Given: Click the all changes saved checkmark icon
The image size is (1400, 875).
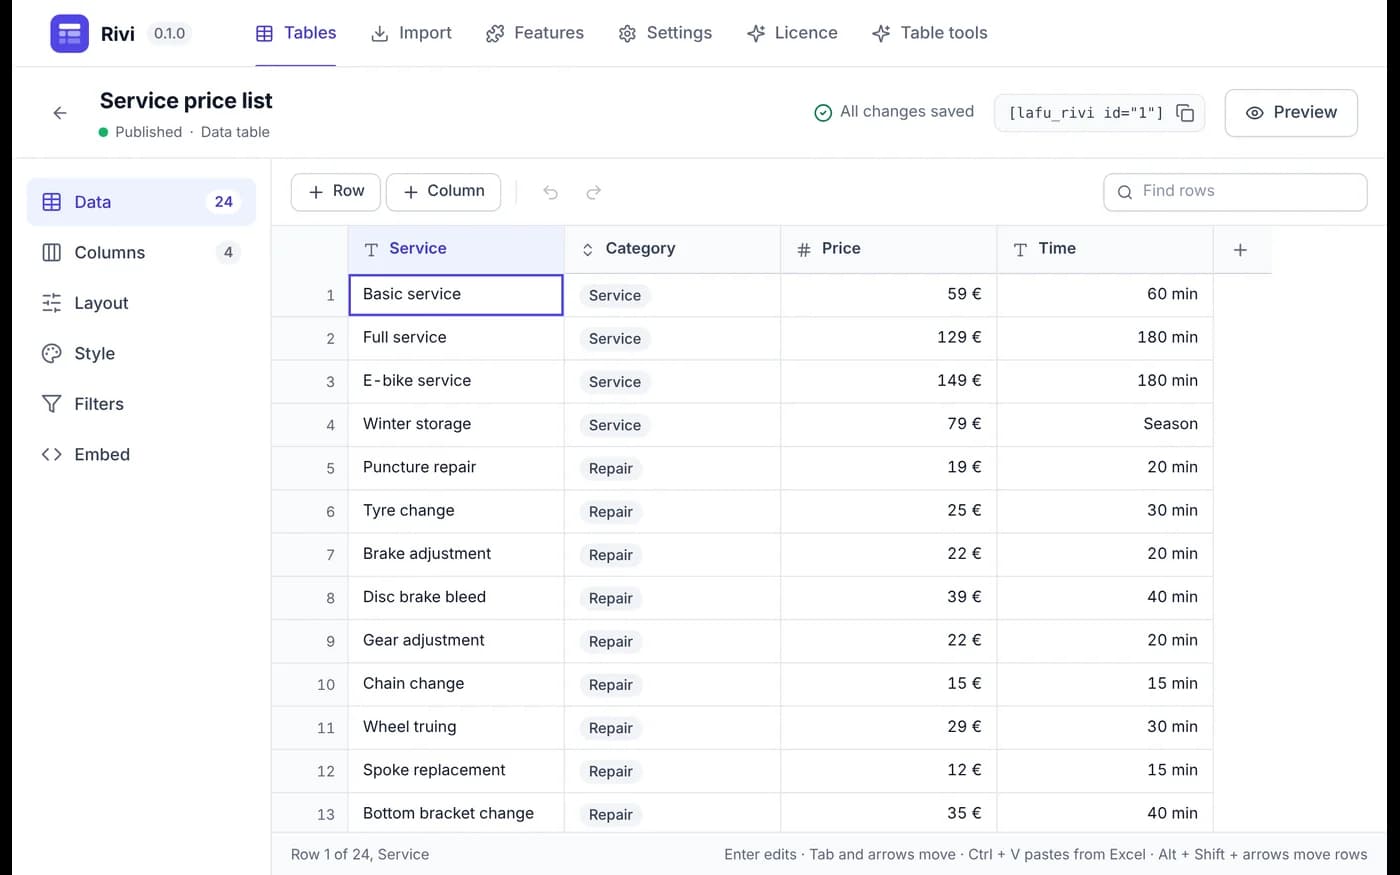Looking at the screenshot, I should point(823,113).
